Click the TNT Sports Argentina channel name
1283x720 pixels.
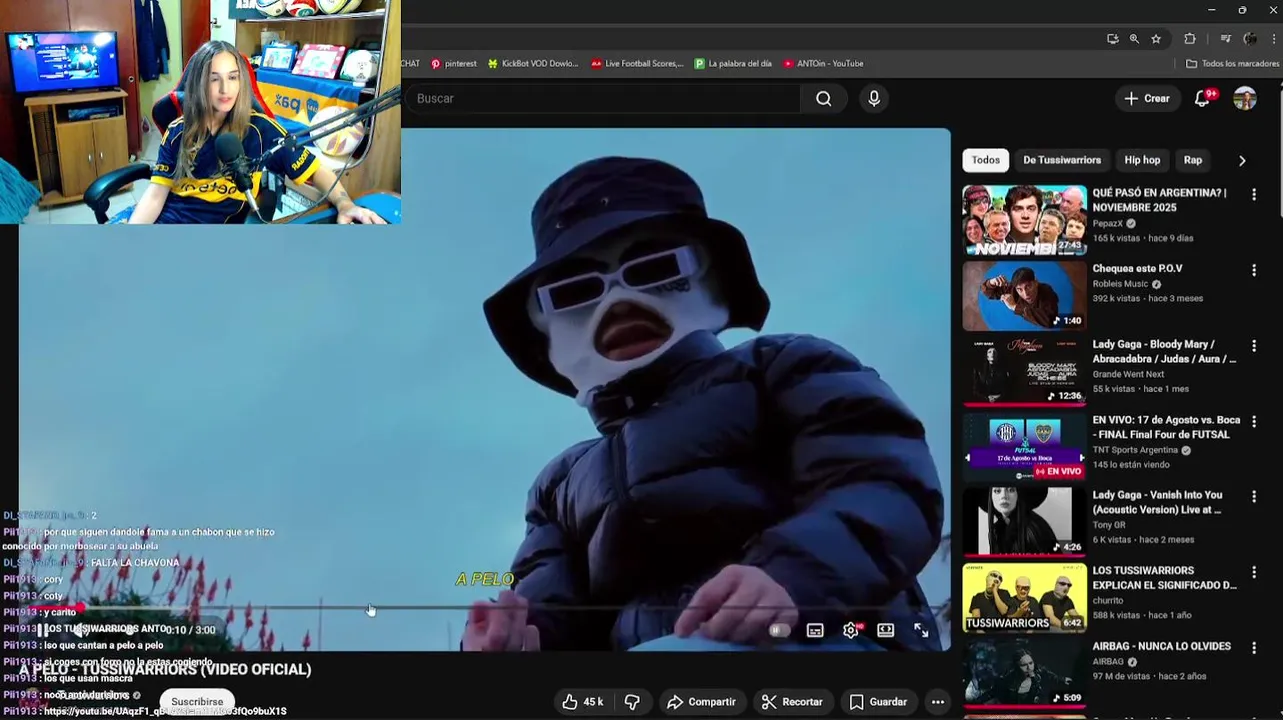[x=1135, y=450]
